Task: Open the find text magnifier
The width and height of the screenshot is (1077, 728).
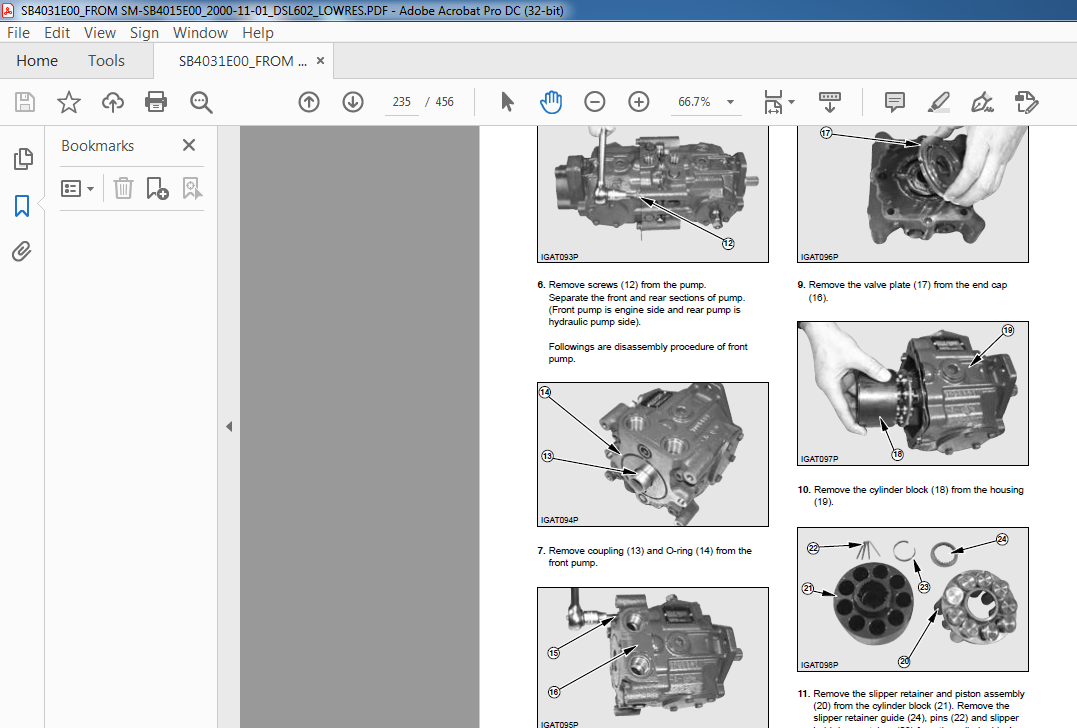Action: tap(201, 102)
